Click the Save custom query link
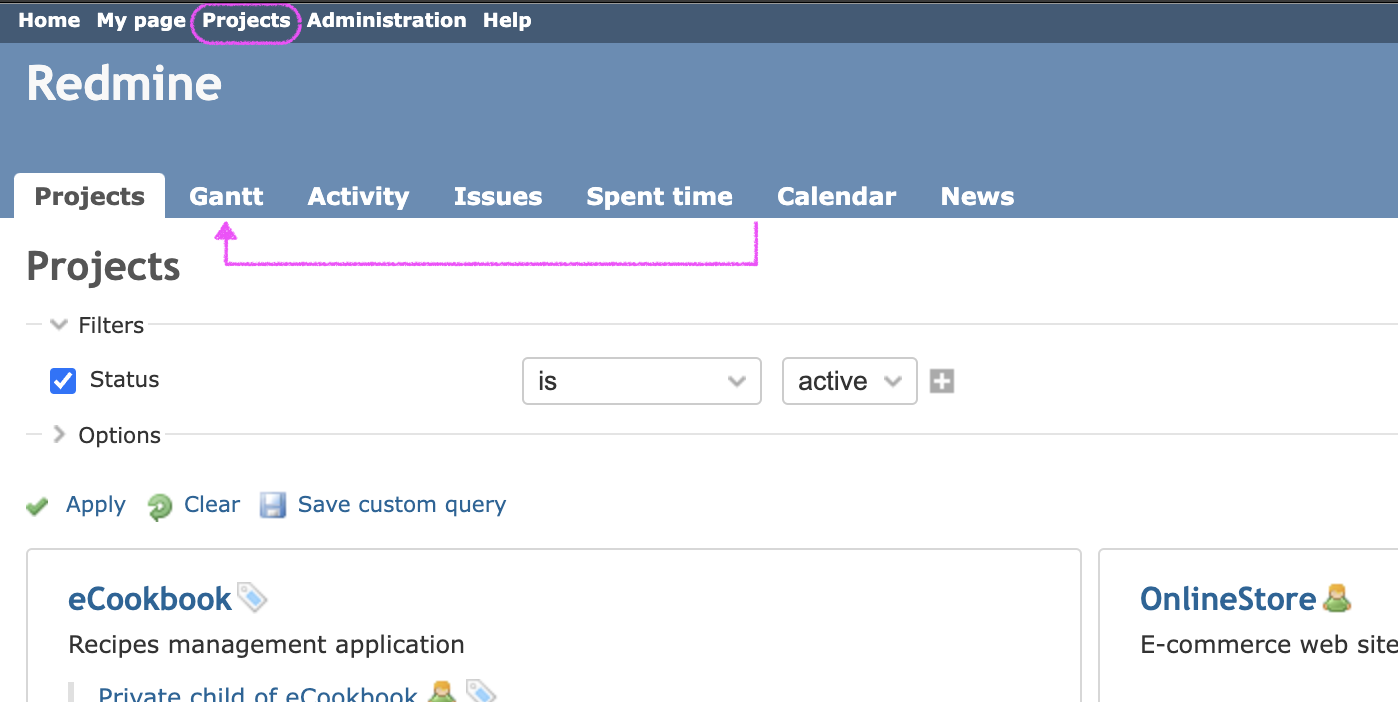The width and height of the screenshot is (1398, 702). (x=402, y=505)
